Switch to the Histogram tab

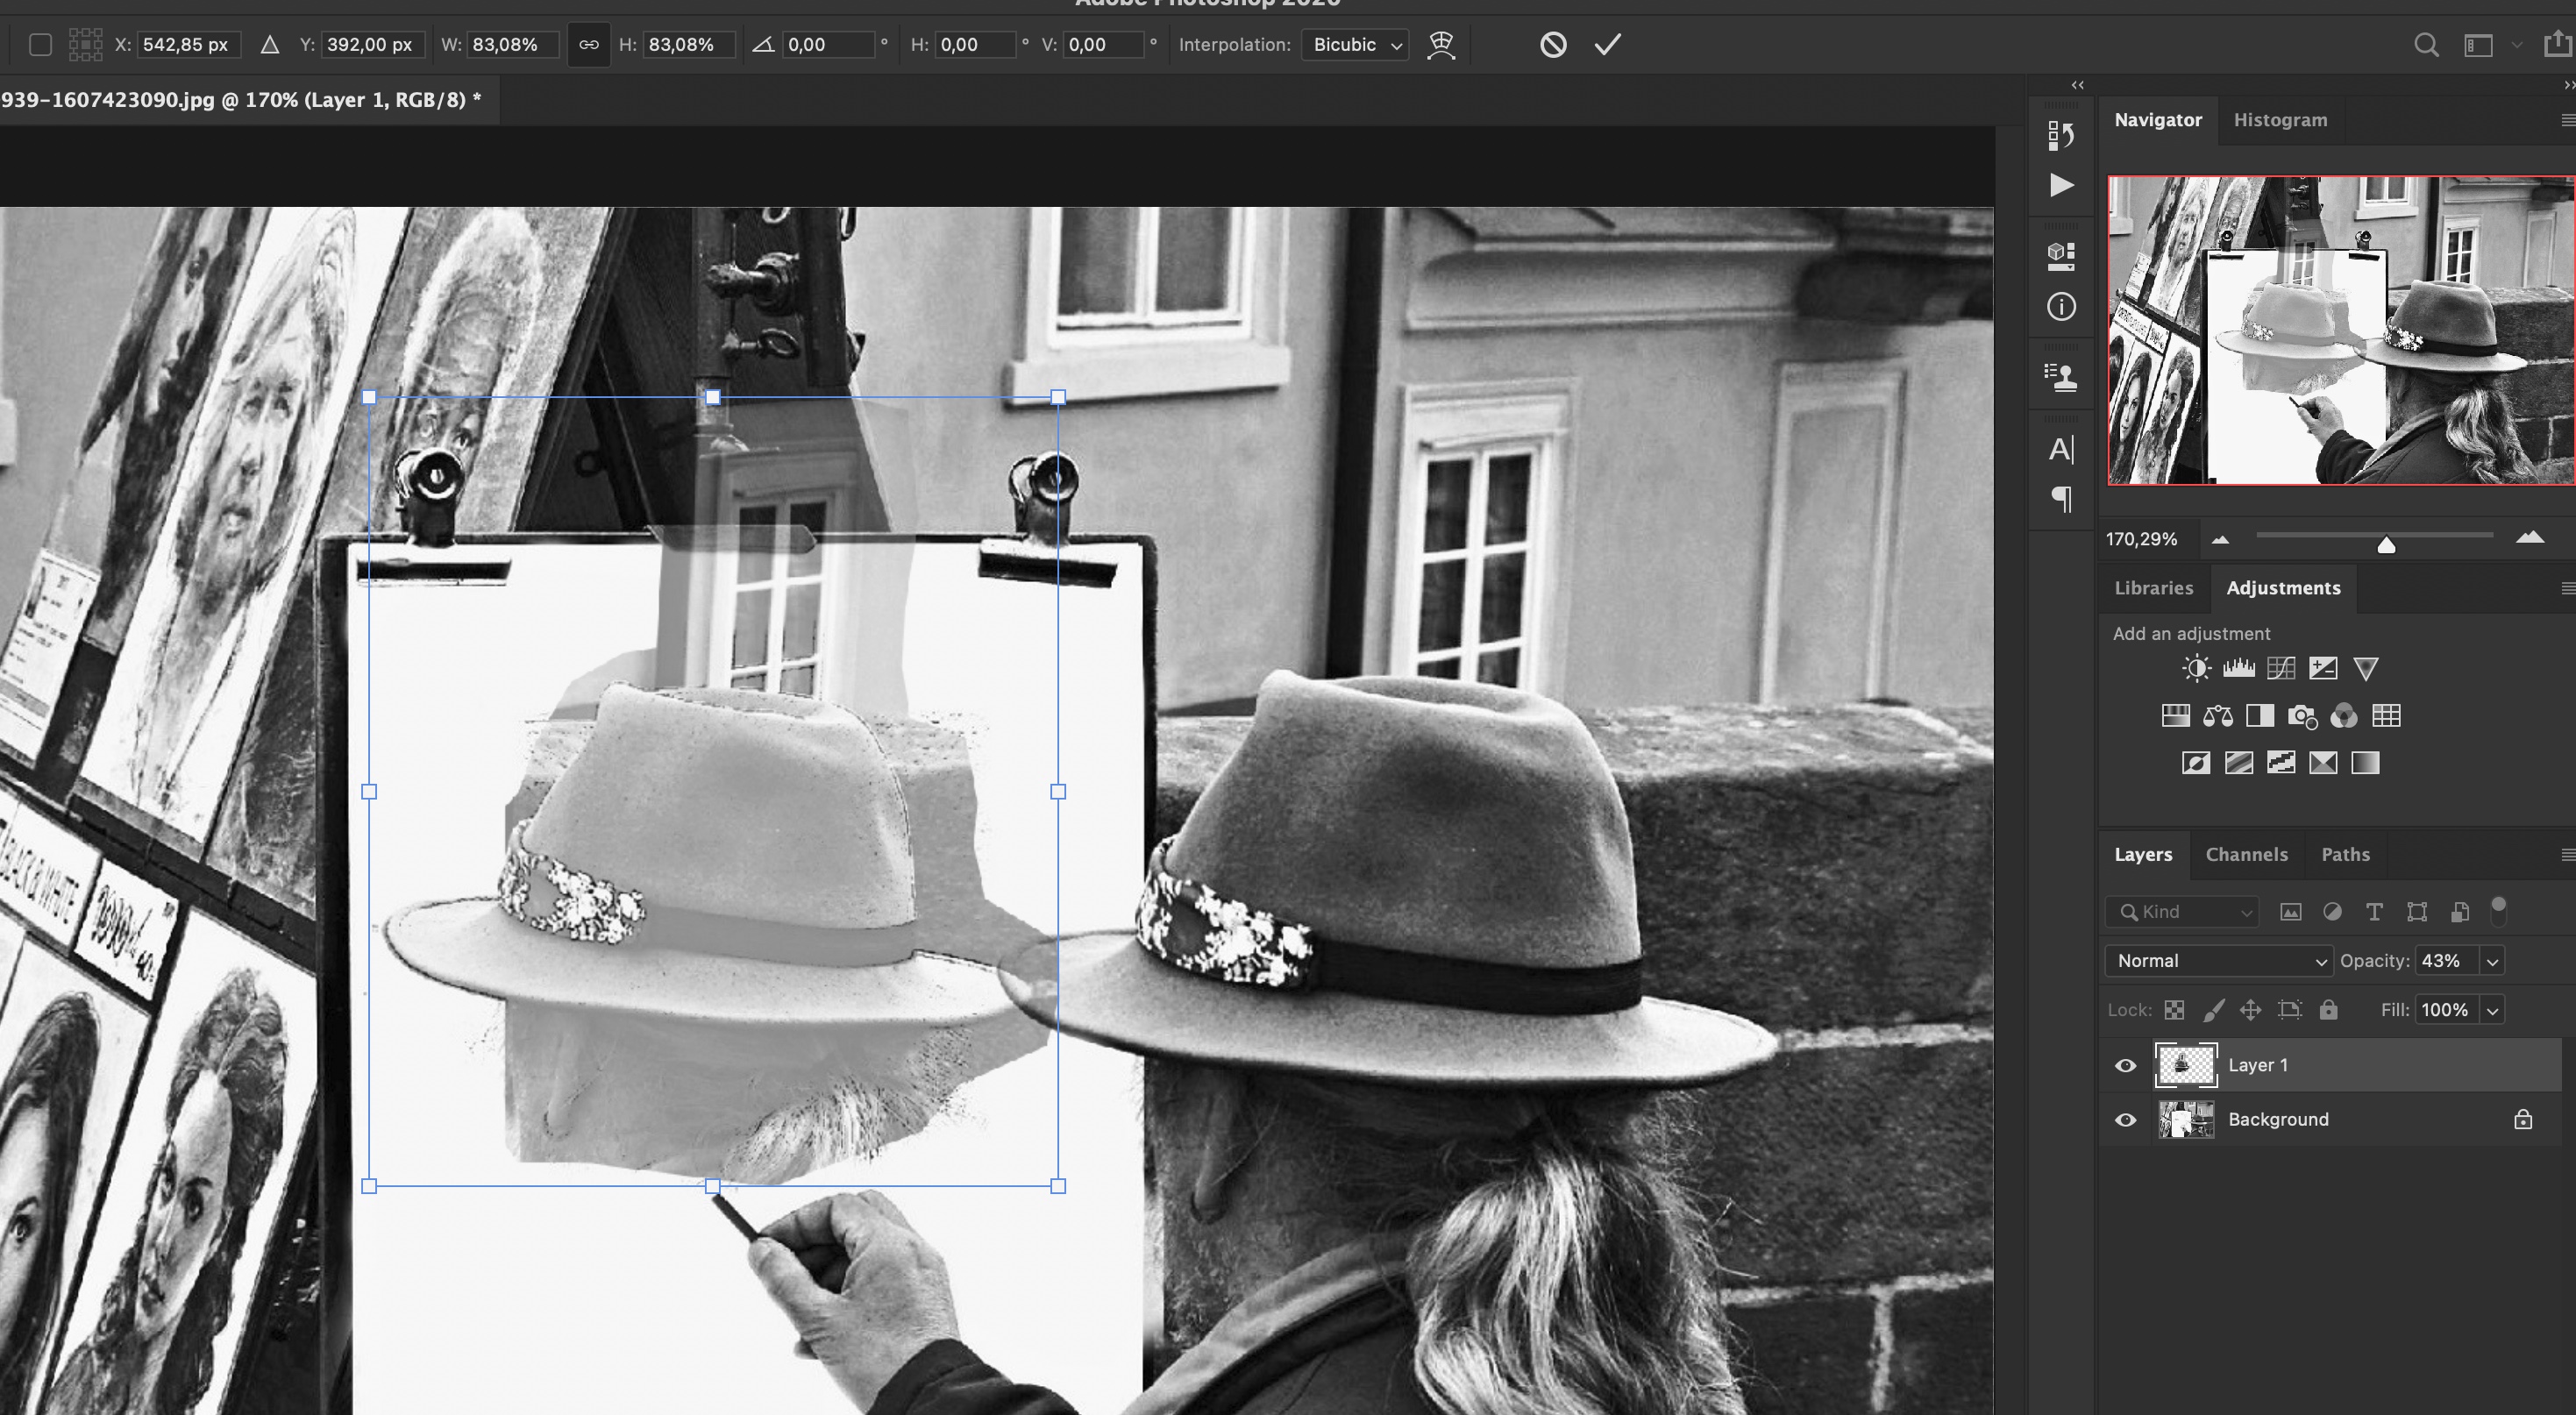(2280, 120)
